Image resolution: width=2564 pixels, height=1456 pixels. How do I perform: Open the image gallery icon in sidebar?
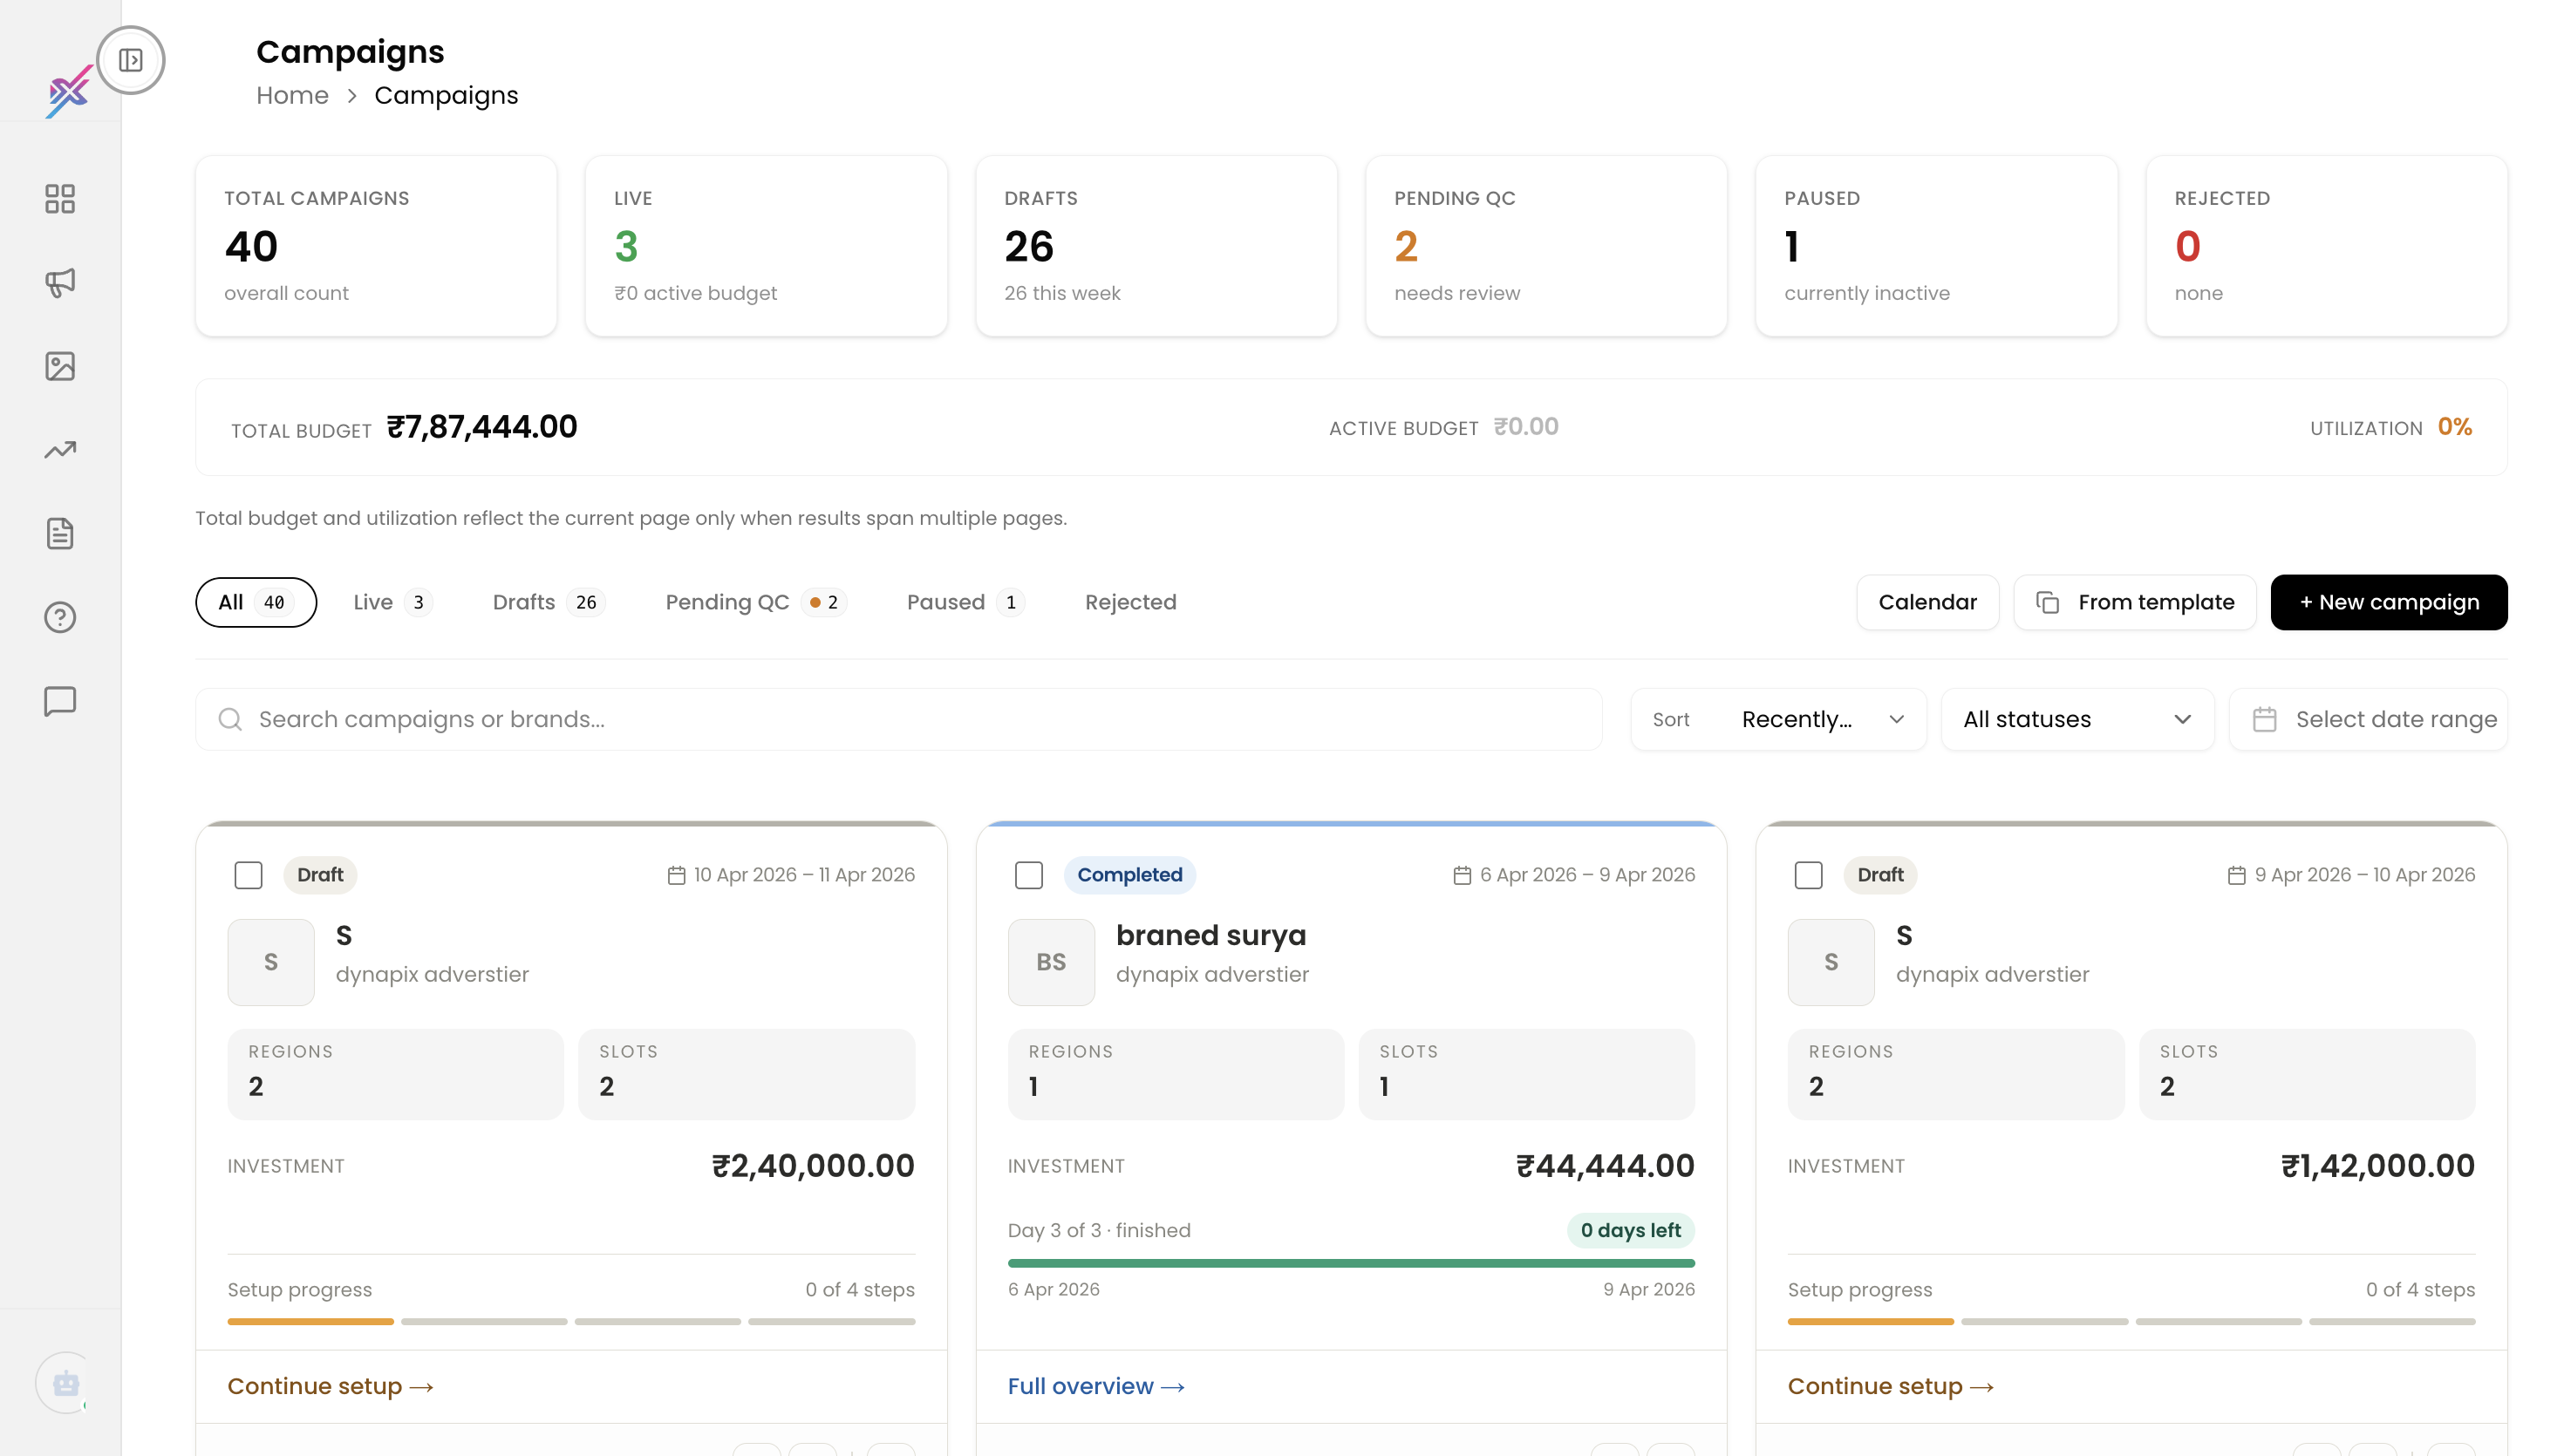[60, 366]
